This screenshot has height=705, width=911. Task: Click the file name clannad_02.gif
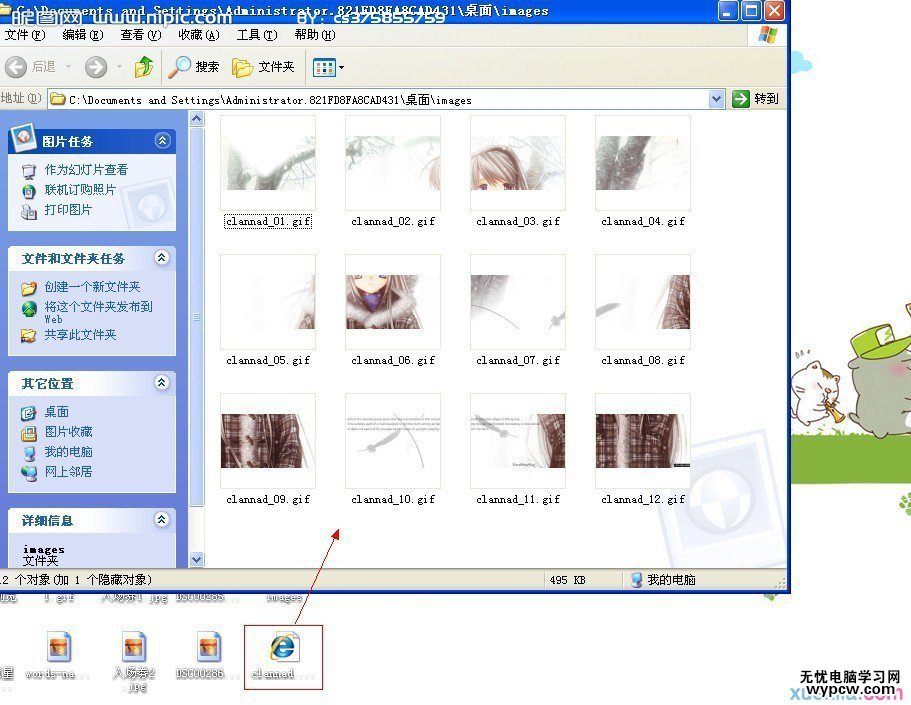click(x=393, y=221)
